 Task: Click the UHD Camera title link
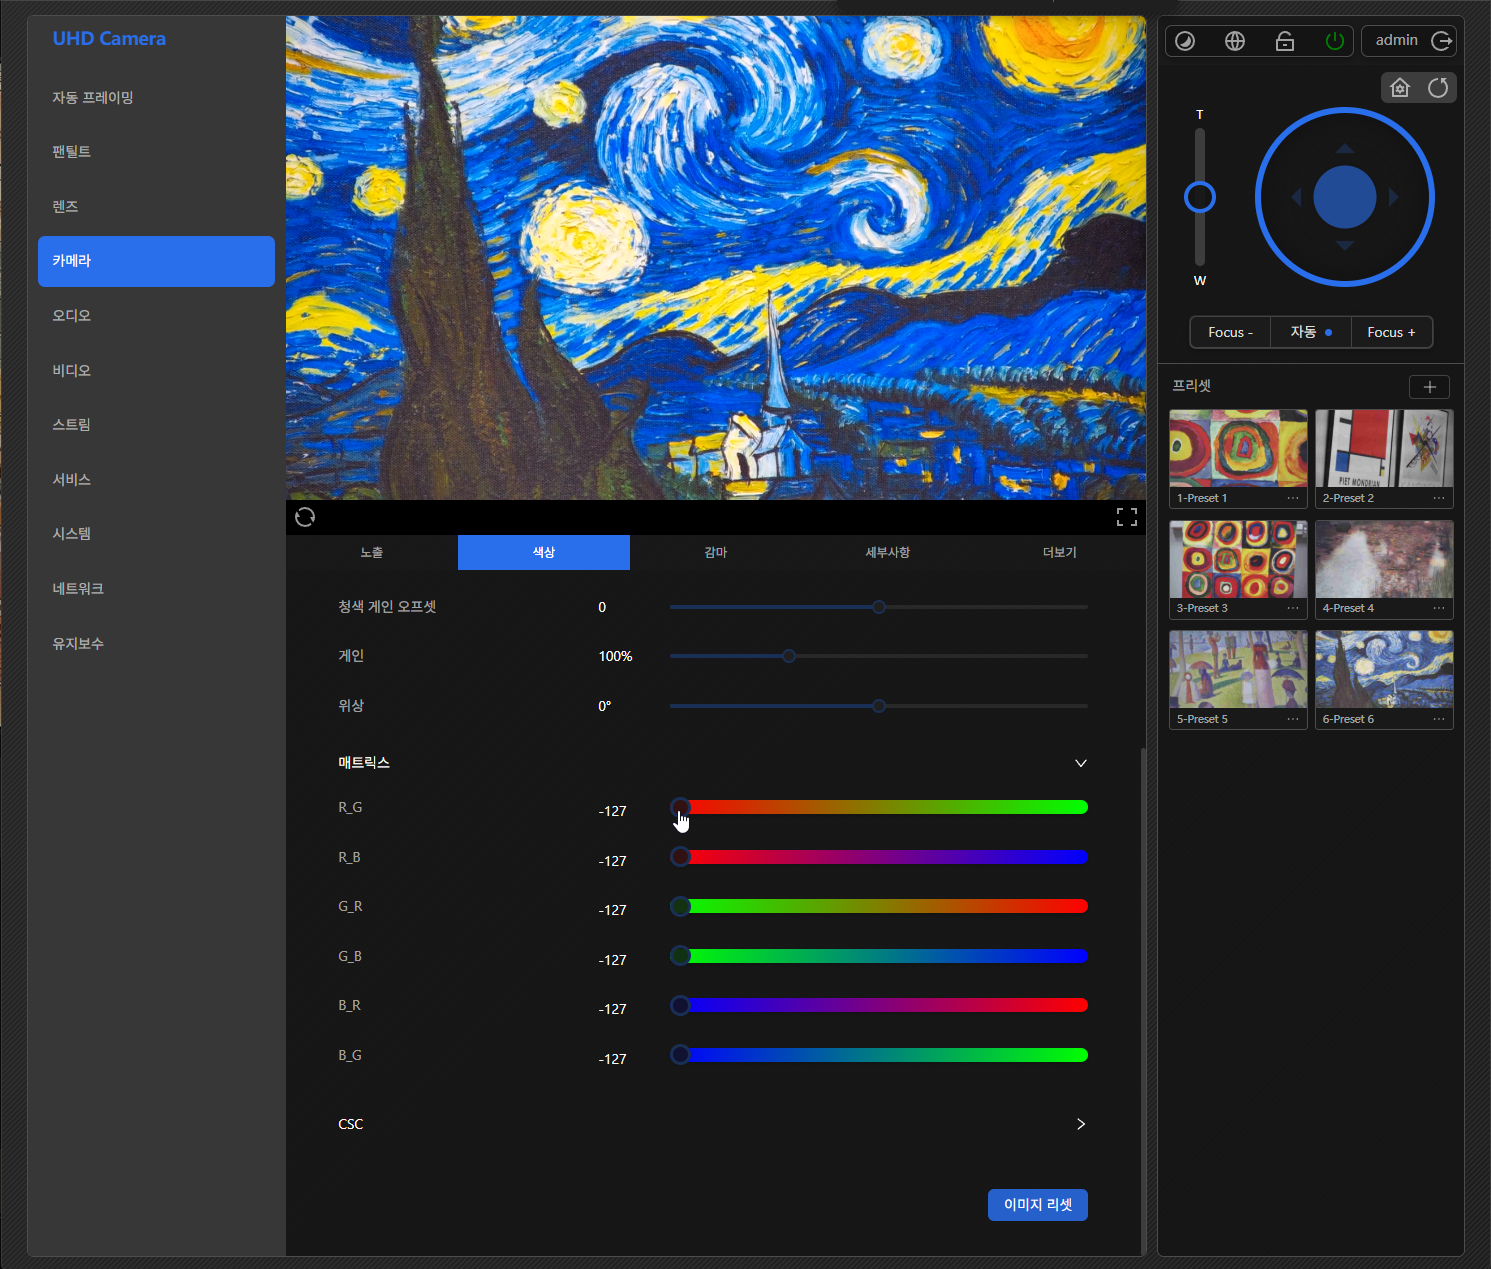pos(109,39)
